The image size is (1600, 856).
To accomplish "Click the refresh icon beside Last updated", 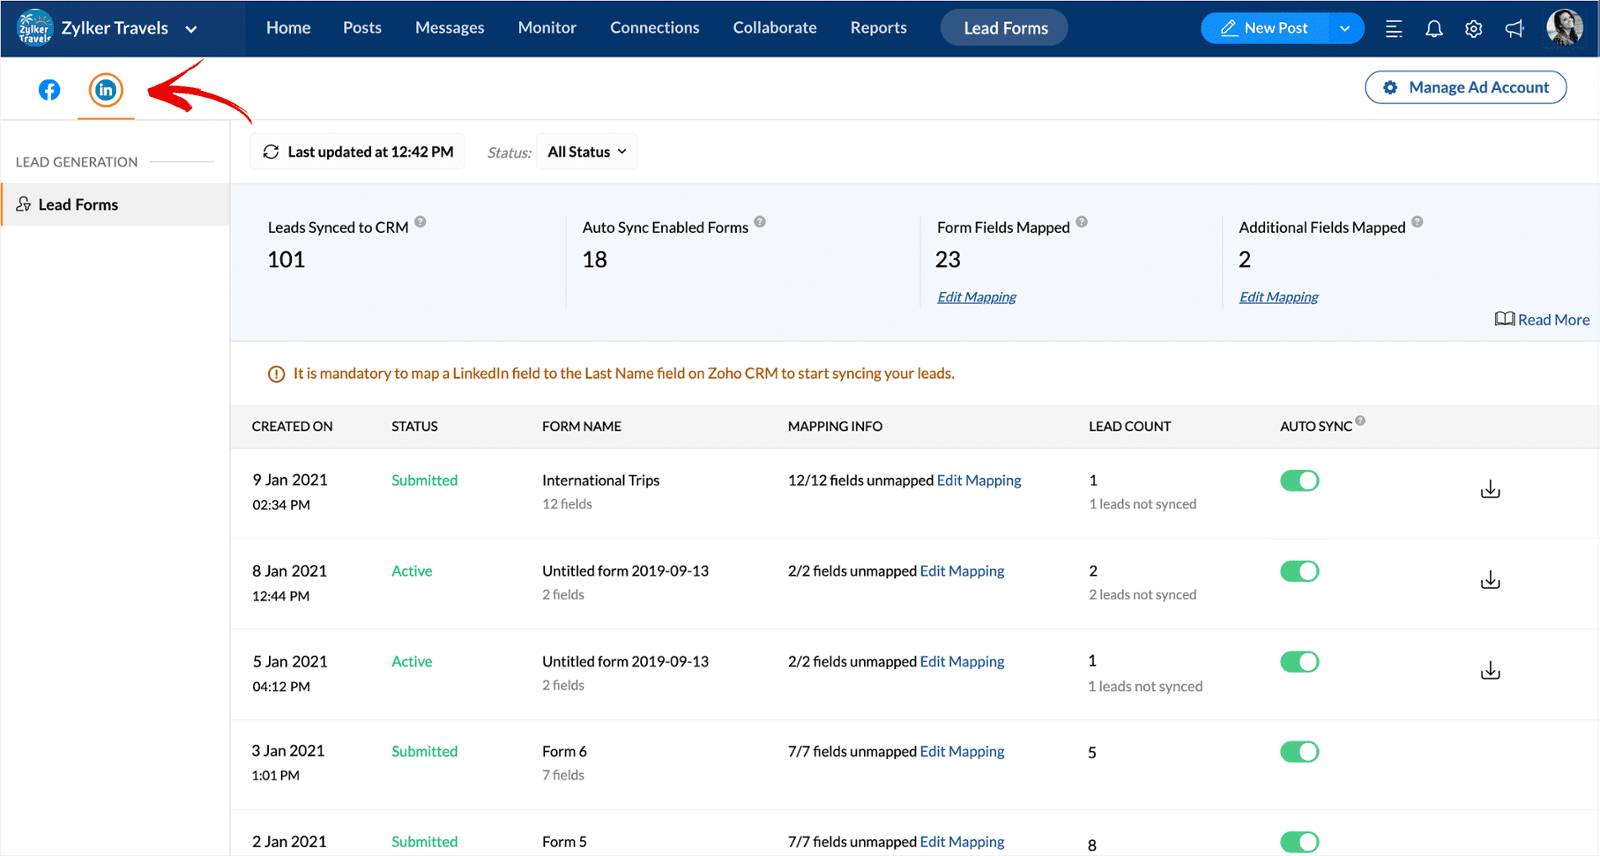I will point(271,152).
